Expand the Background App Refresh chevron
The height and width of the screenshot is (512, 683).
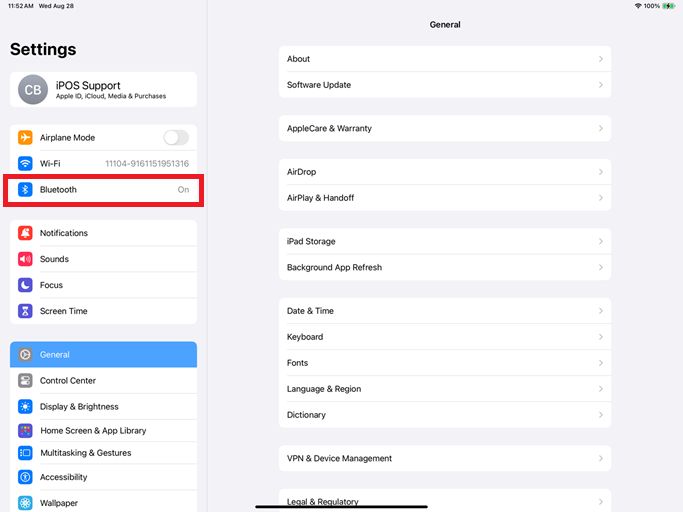coord(601,267)
